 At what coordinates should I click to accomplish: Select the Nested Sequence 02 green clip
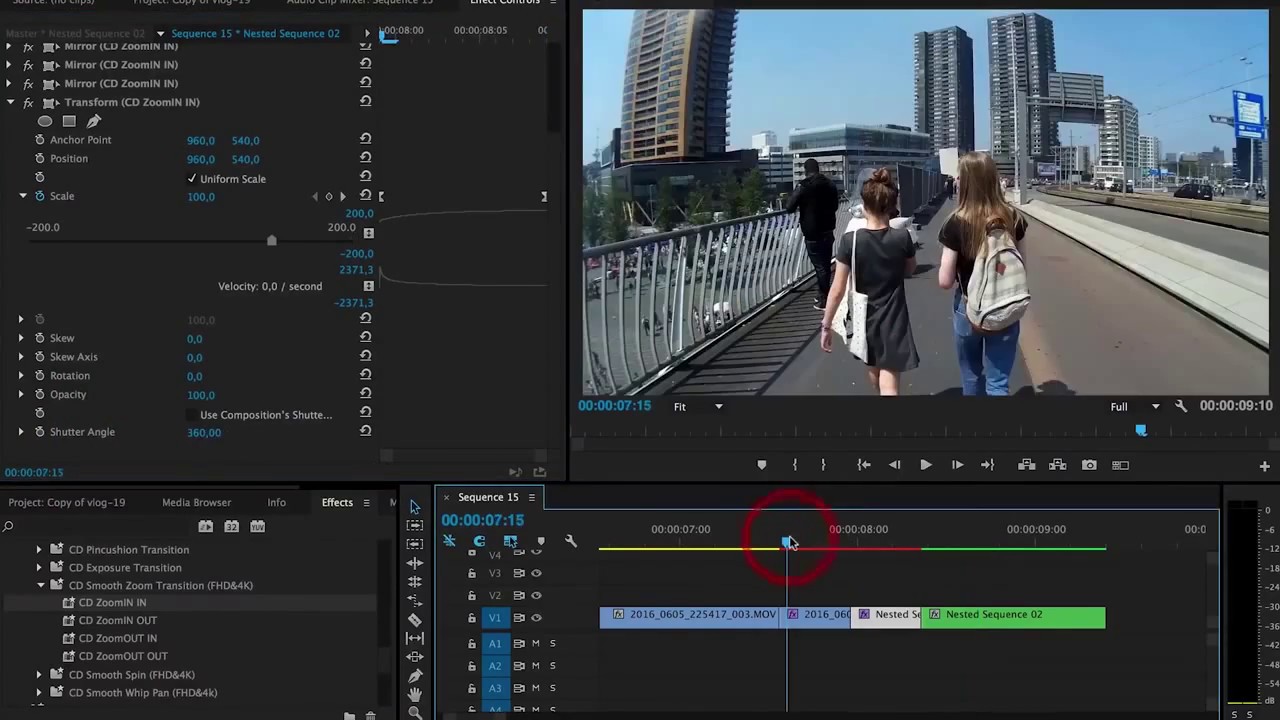point(1012,617)
